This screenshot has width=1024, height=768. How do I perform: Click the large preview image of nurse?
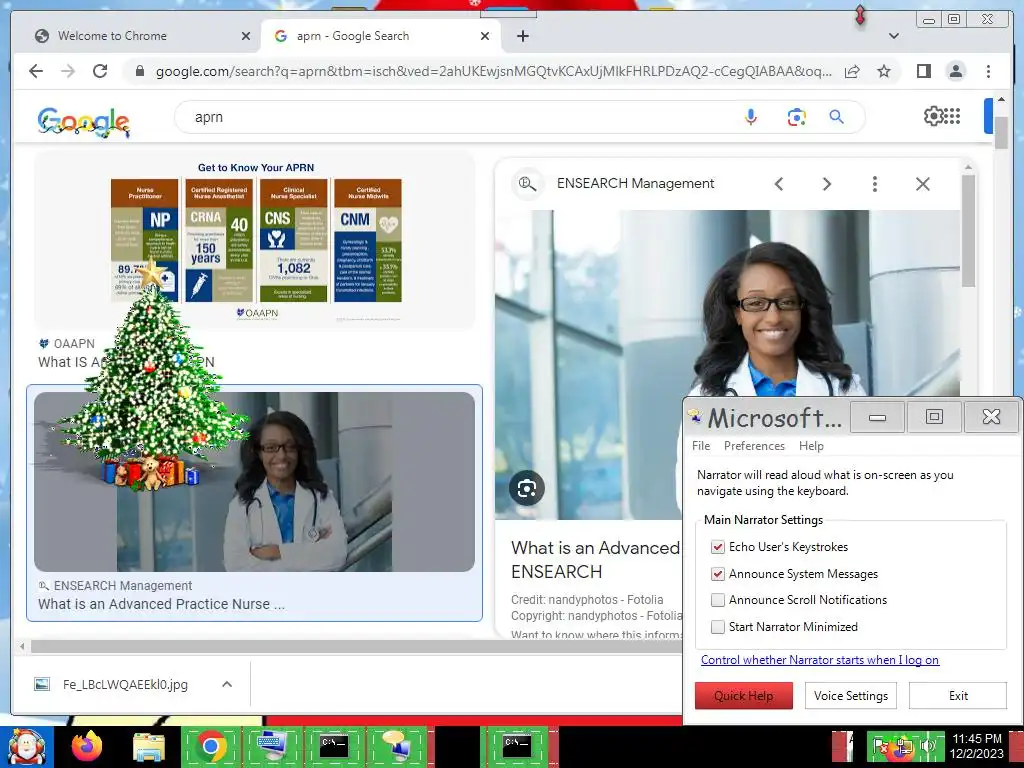click(727, 304)
